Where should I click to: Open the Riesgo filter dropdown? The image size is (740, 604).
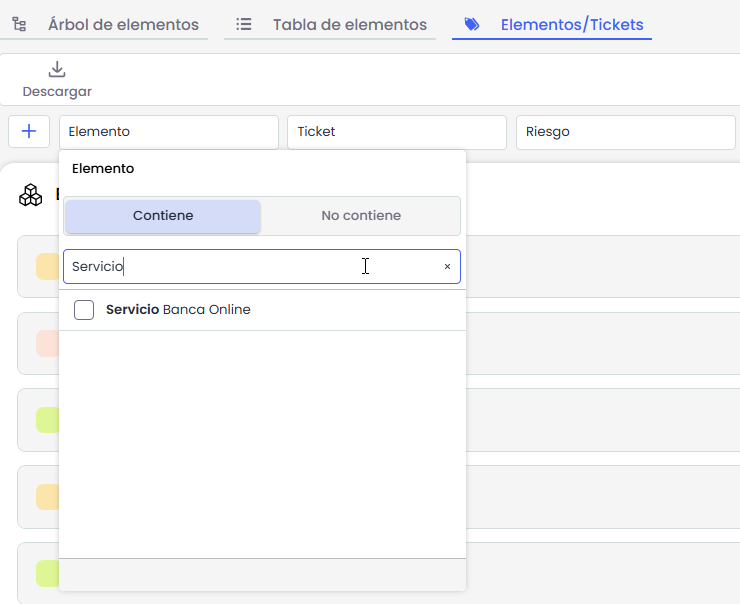624,132
